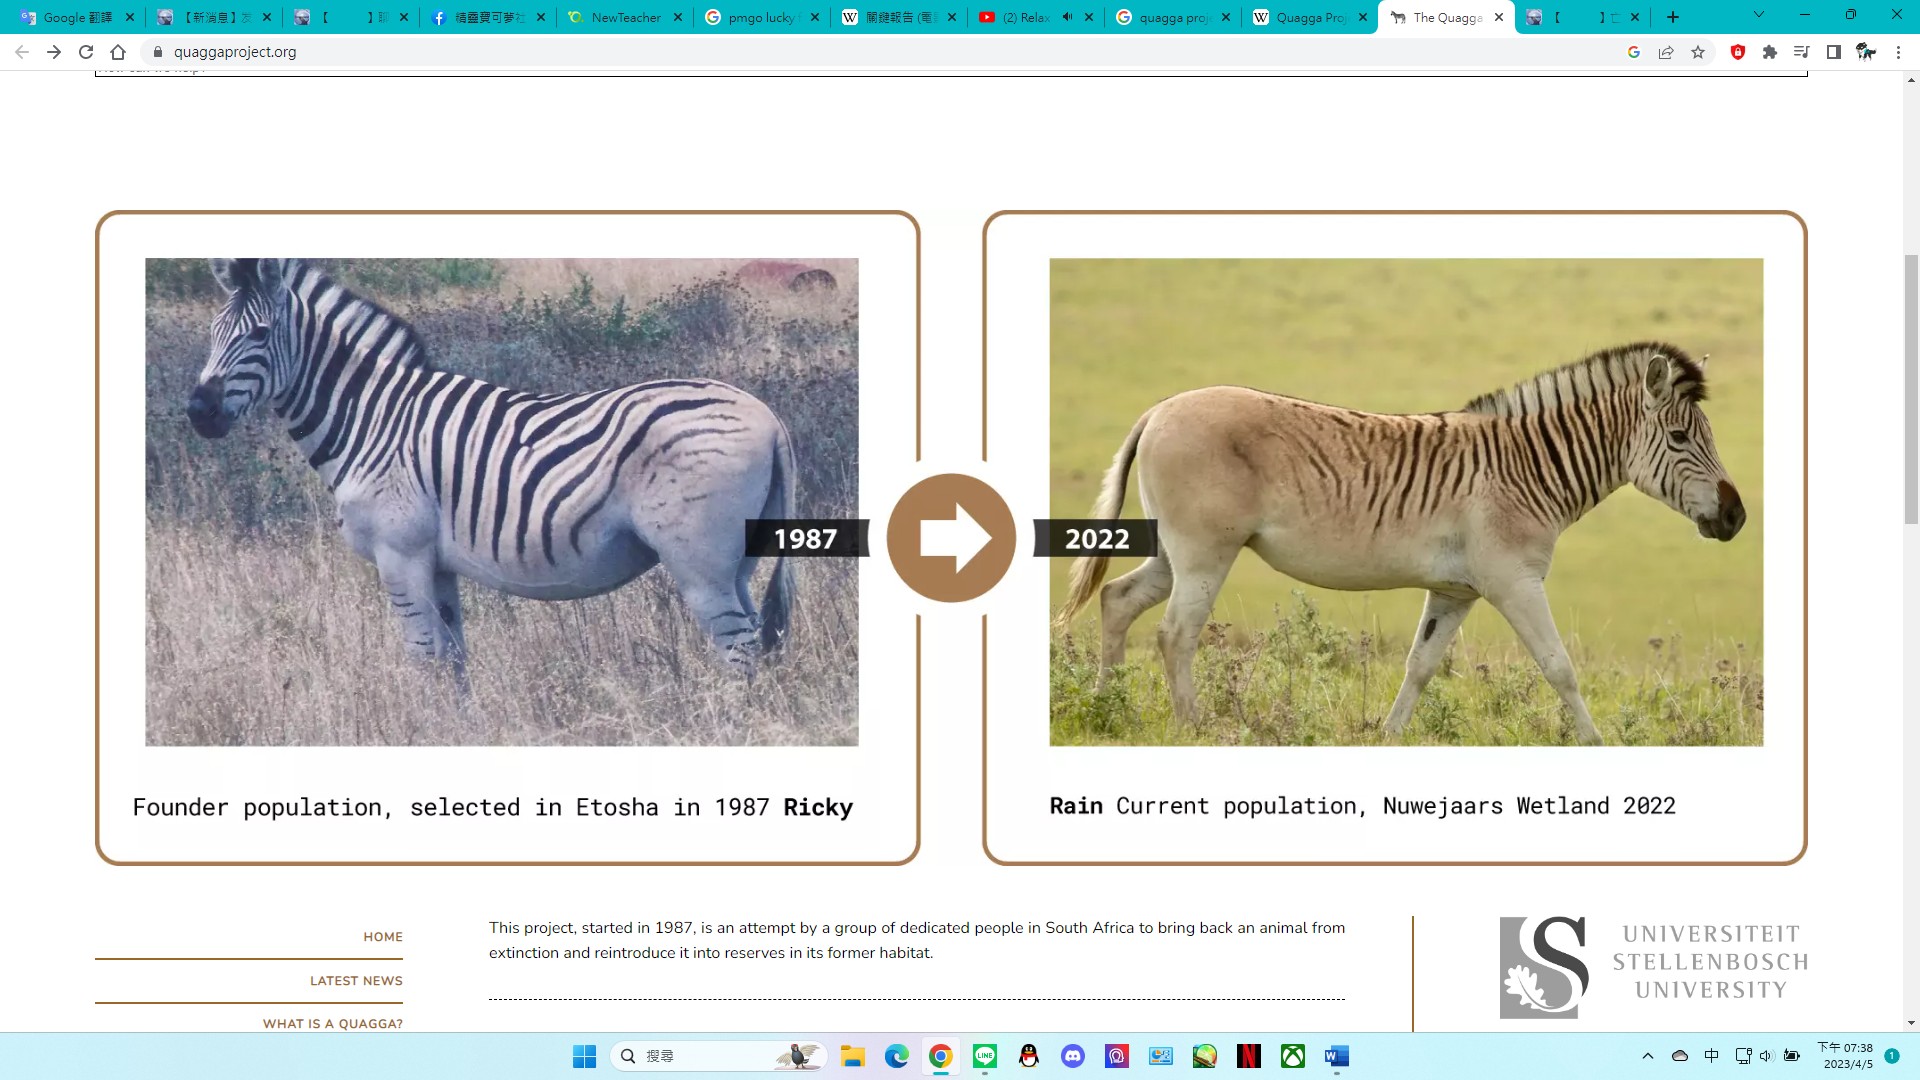The image size is (1920, 1080).
Task: Share this page via the share icon
Action: 1666,52
